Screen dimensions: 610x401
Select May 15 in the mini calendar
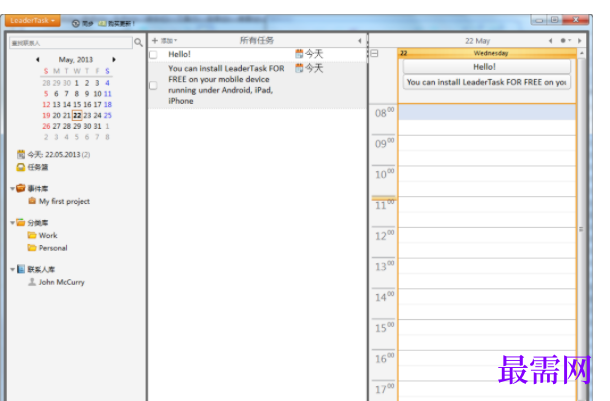77,105
